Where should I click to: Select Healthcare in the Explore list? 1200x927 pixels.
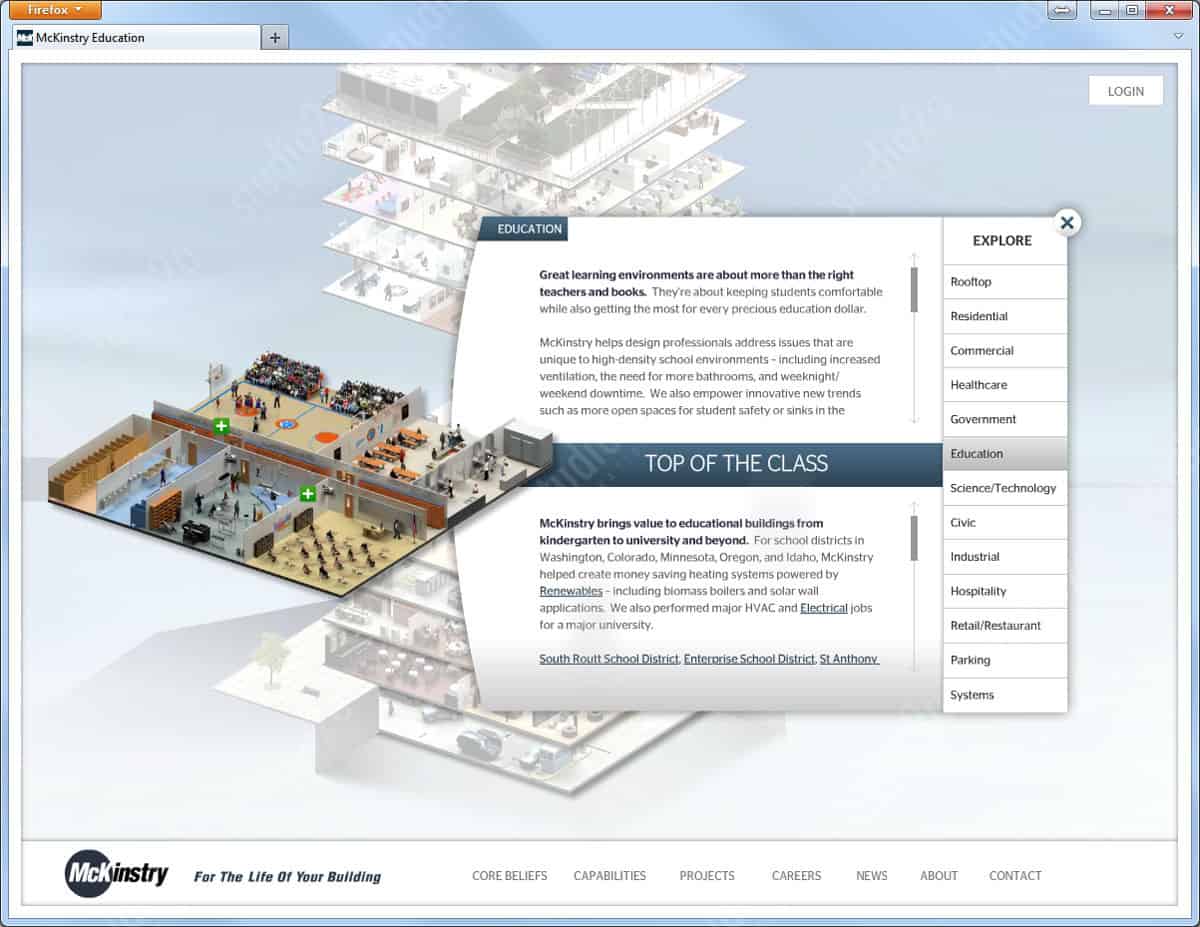(1005, 385)
